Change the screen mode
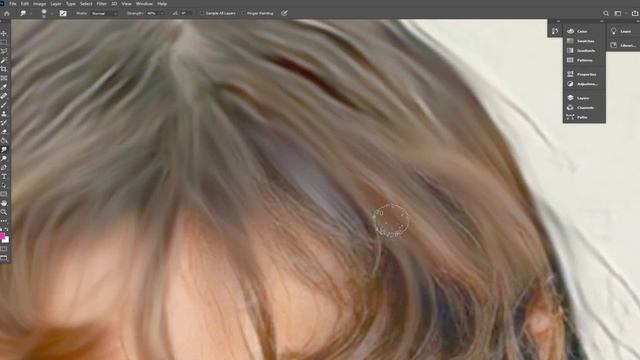 point(4,258)
